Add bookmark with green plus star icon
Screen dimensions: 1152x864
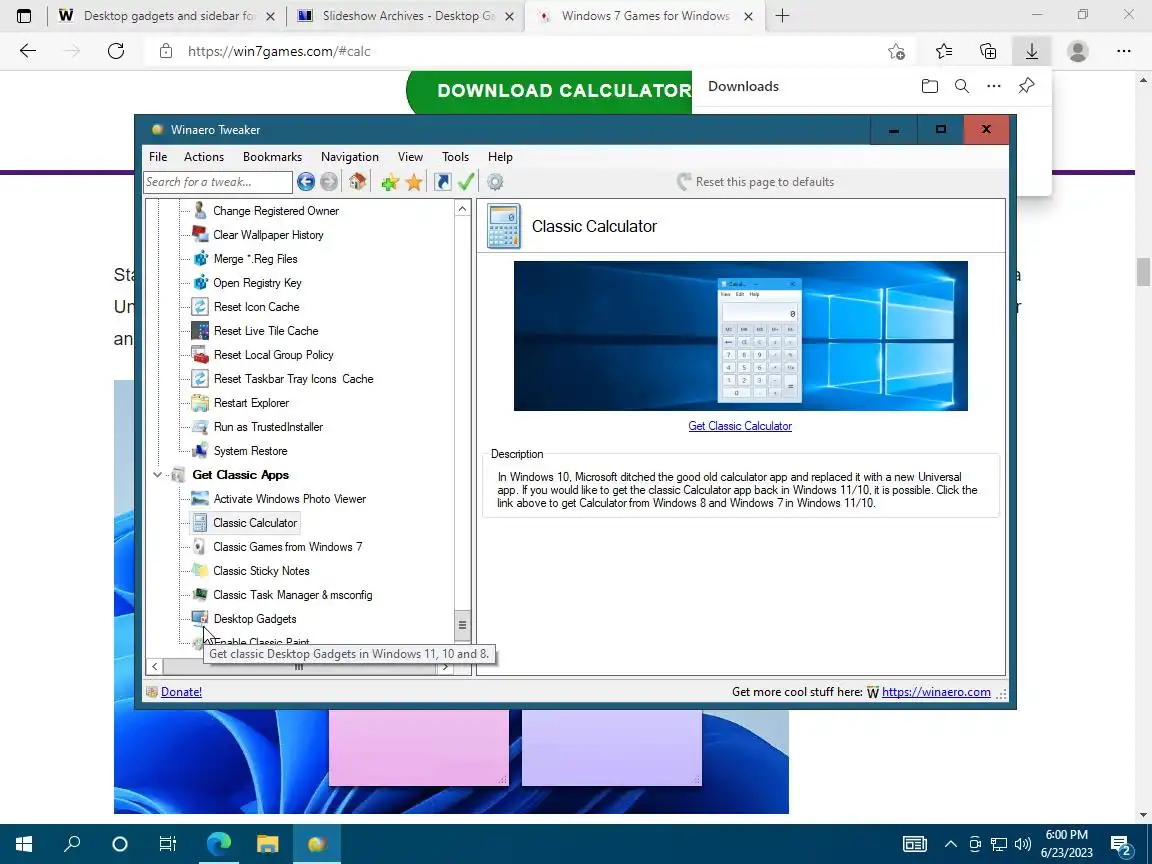(390, 181)
